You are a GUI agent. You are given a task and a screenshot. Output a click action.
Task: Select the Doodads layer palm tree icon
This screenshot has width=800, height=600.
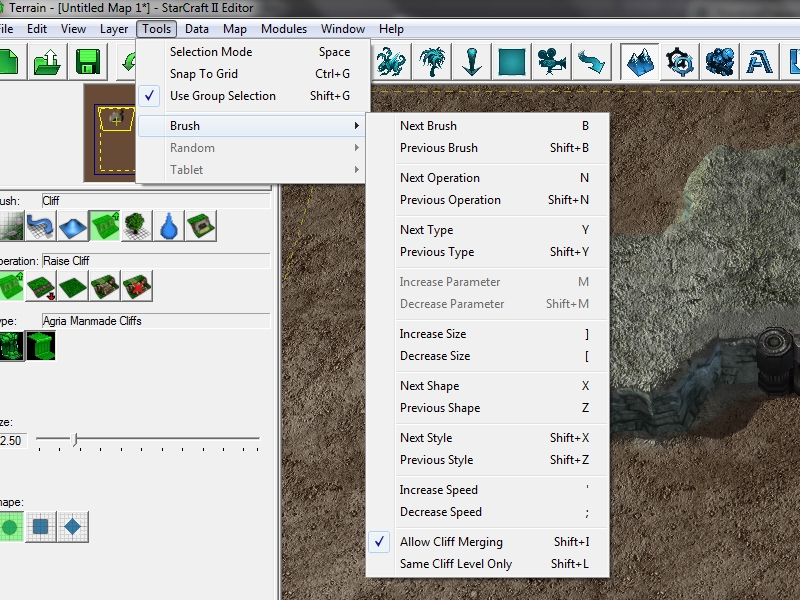[x=432, y=62]
